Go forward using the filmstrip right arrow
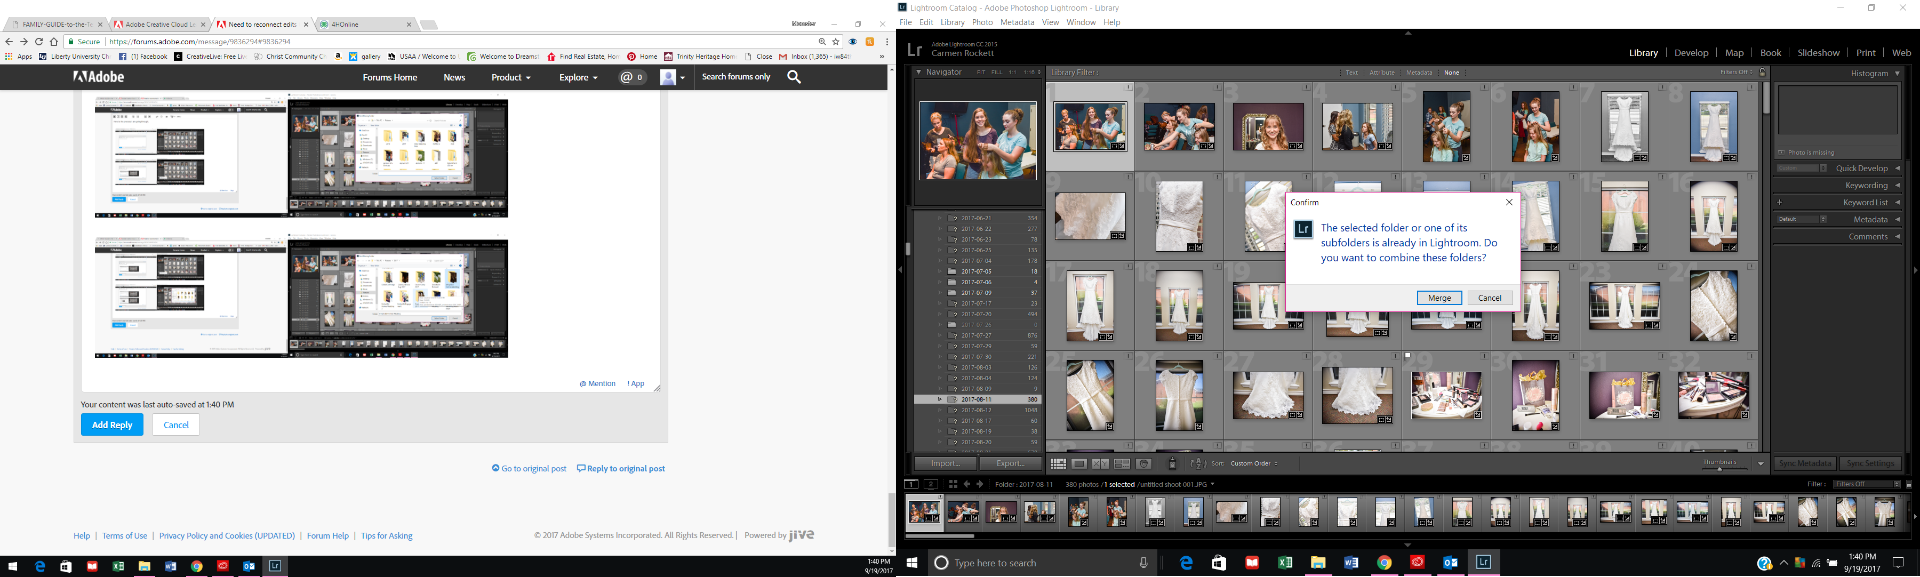Screen dimensions: 1920x577 coord(979,484)
